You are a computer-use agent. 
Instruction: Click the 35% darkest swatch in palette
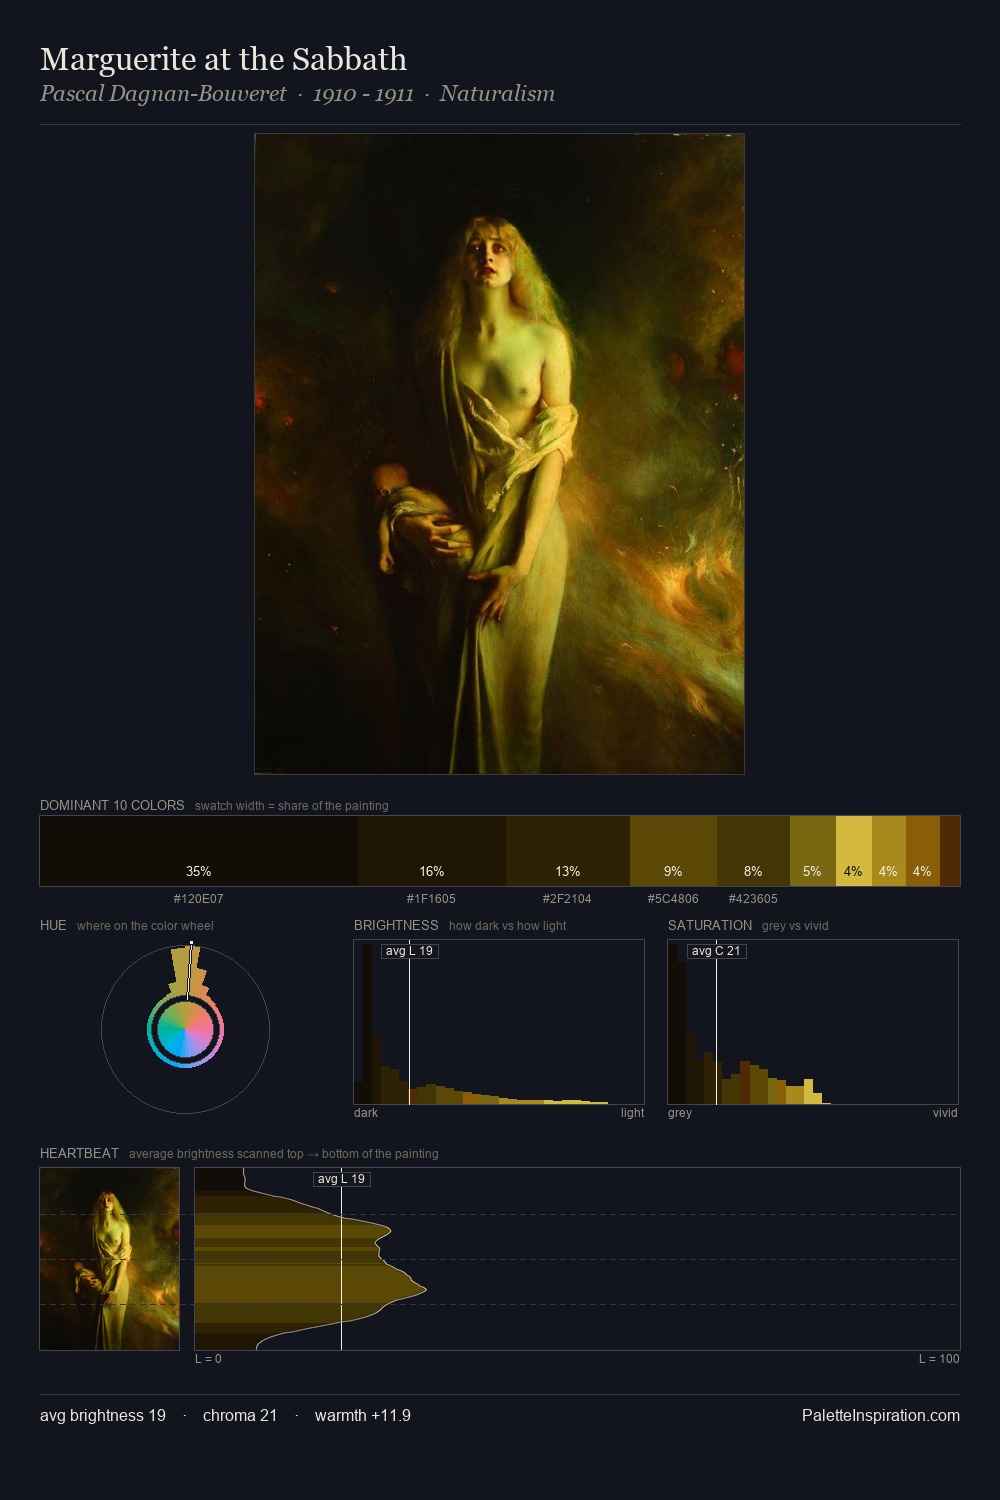pos(199,851)
